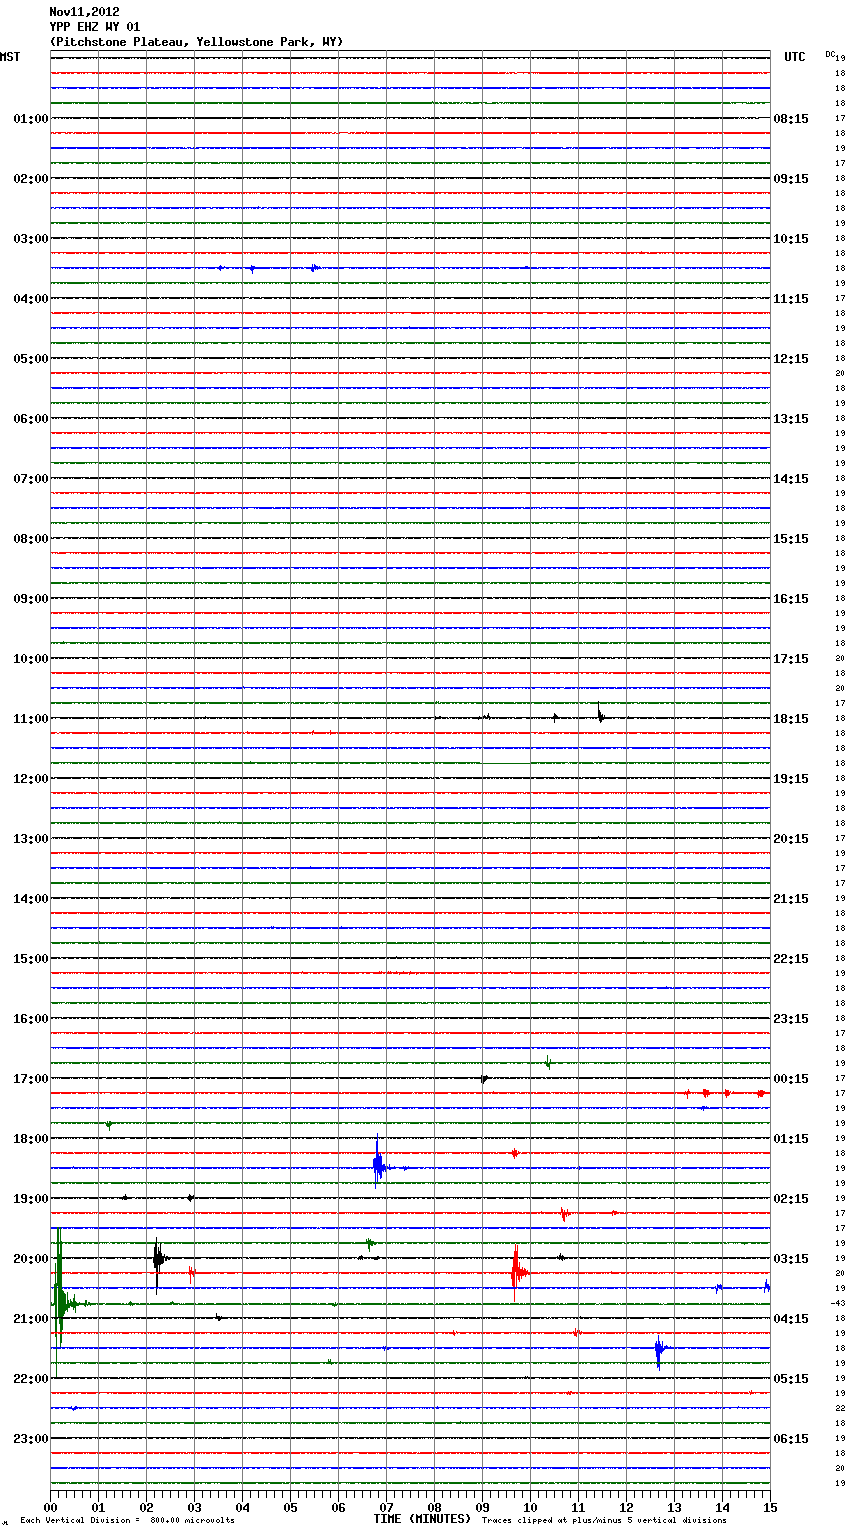The height and width of the screenshot is (1534, 850).
Task: Select the 18:00 MST time label
Action: tap(30, 1139)
